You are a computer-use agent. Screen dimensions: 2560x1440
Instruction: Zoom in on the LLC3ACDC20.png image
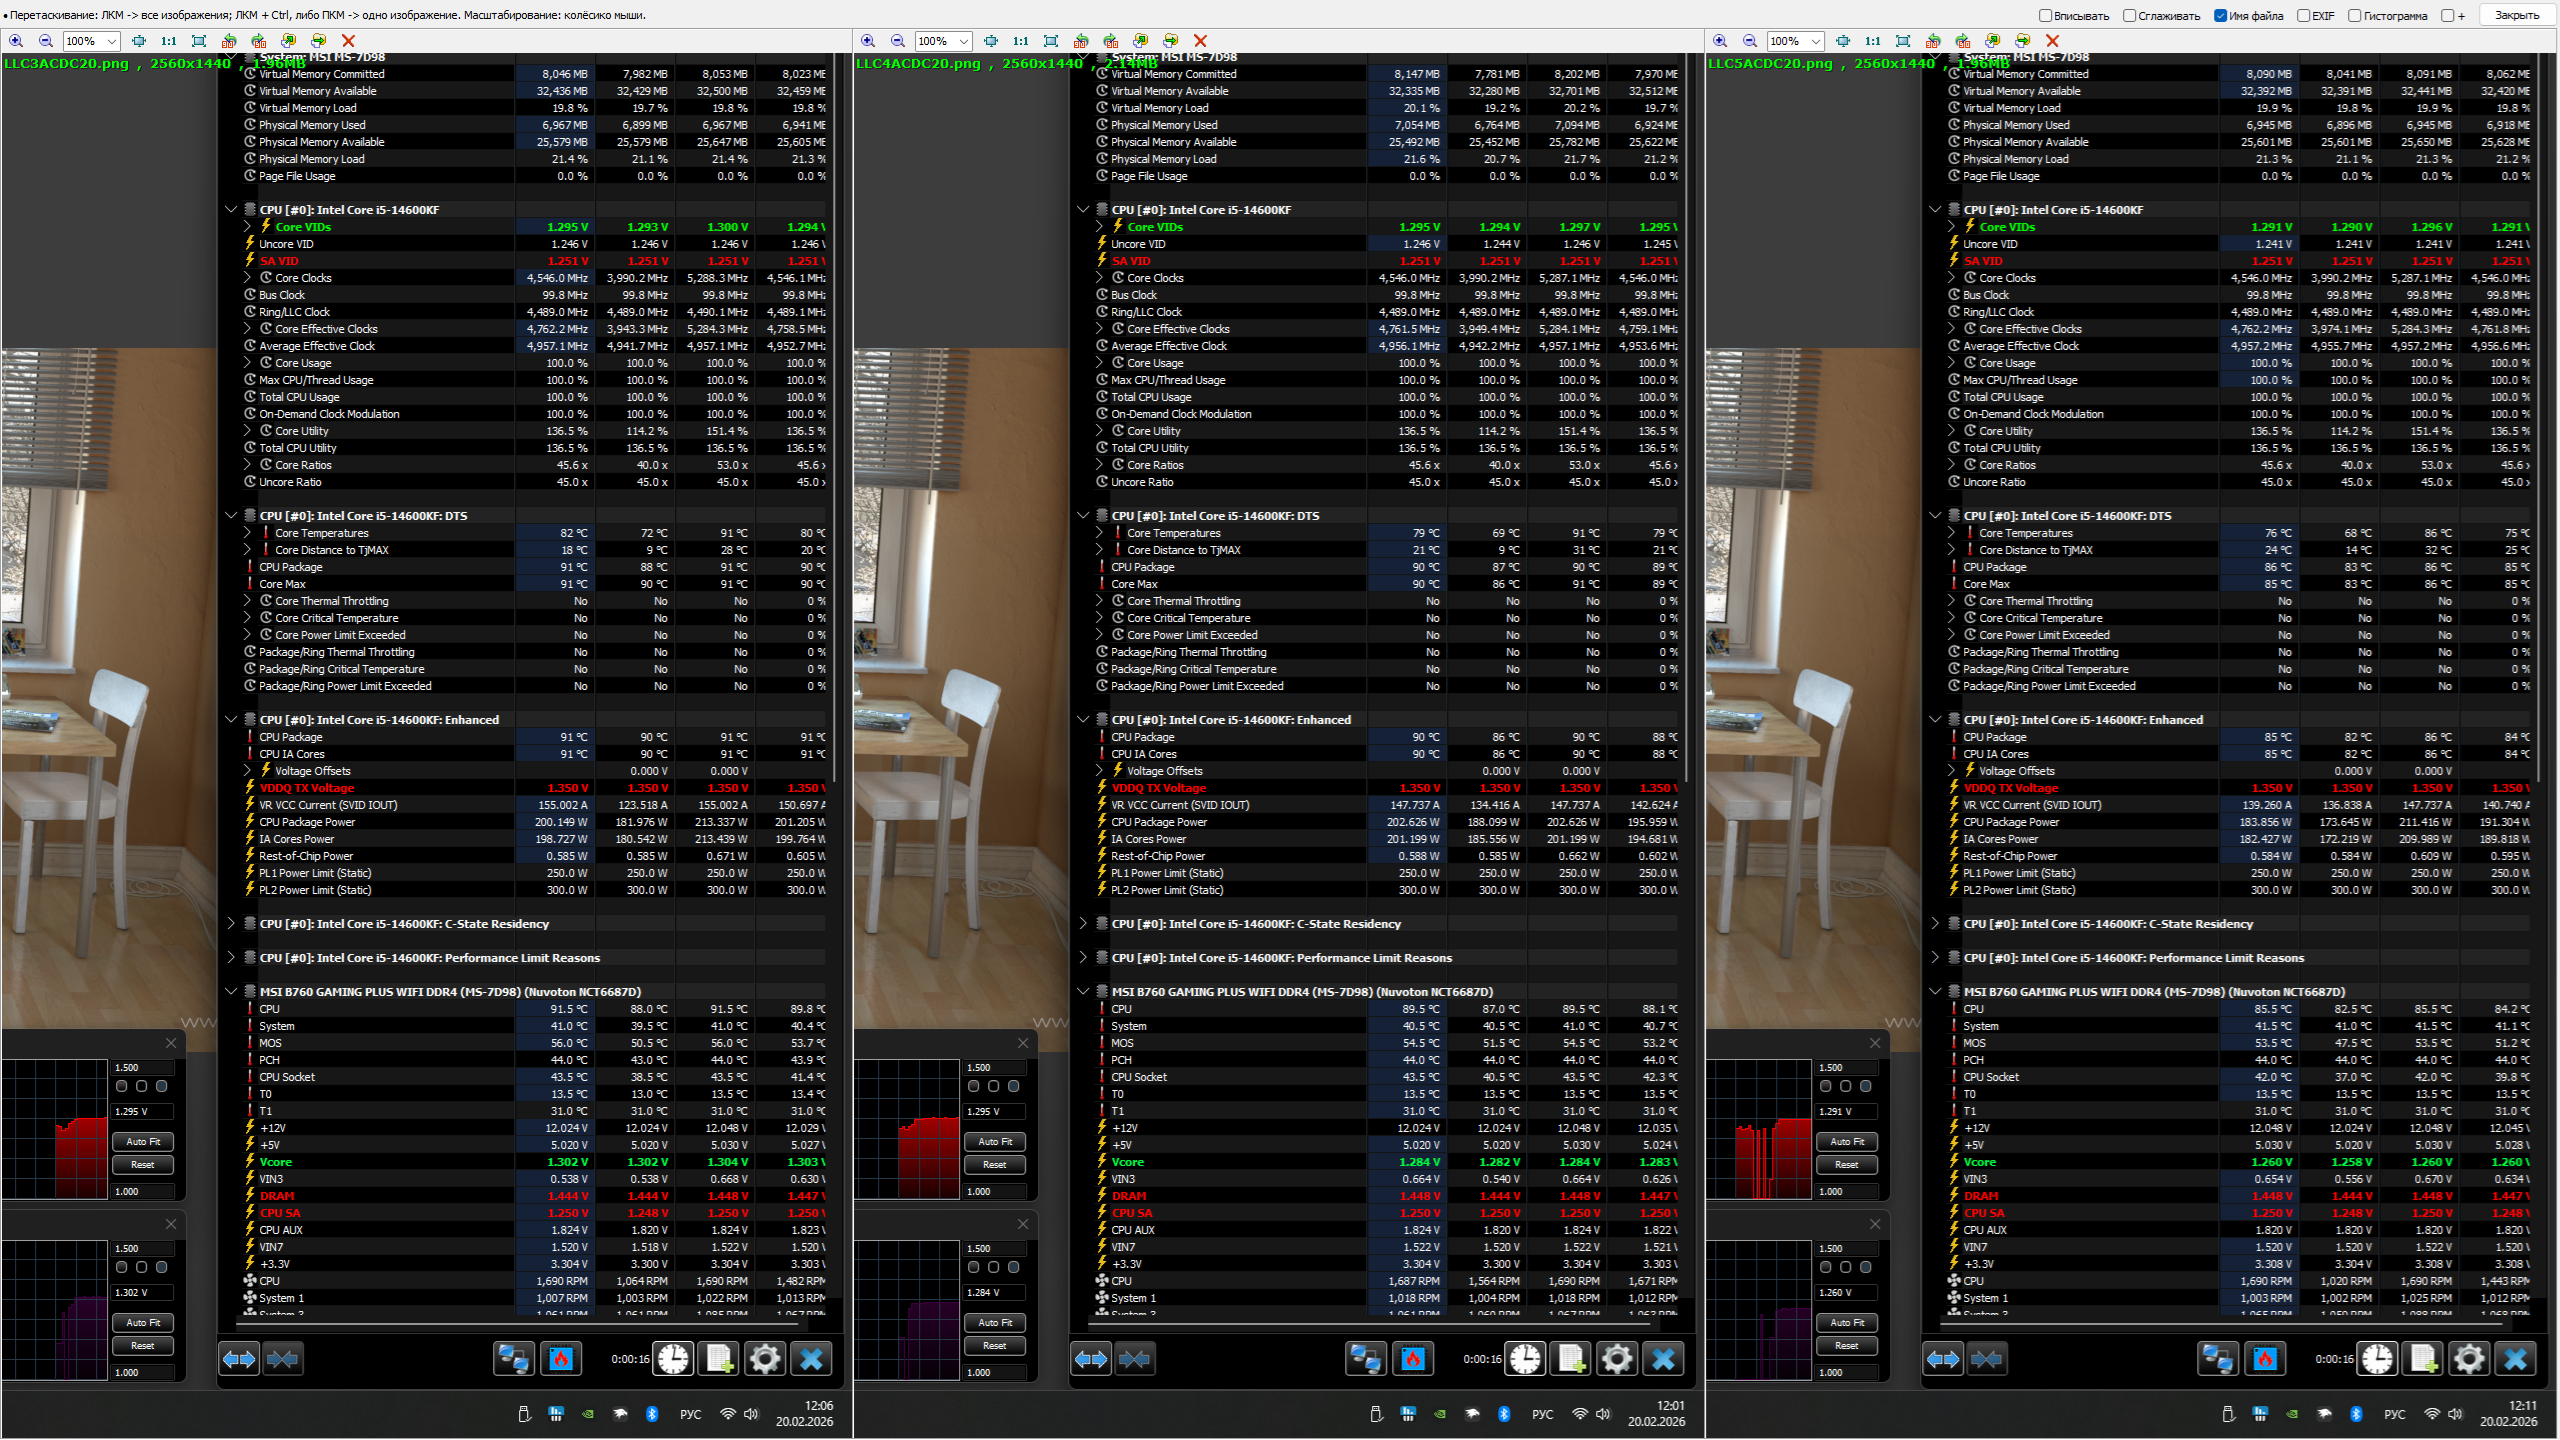point(16,41)
